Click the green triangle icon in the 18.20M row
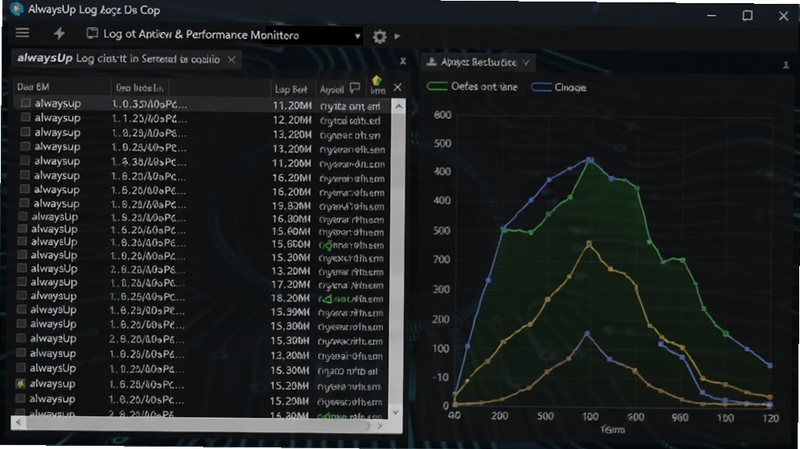The height and width of the screenshot is (449, 800). (x=327, y=299)
